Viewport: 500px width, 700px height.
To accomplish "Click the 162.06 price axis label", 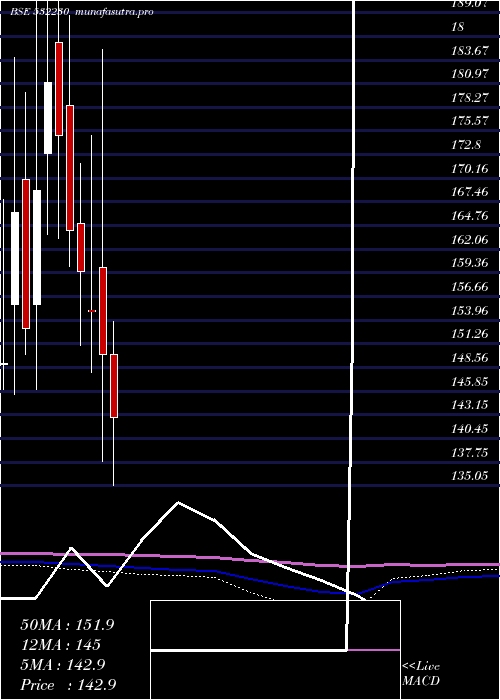I will click(x=470, y=240).
